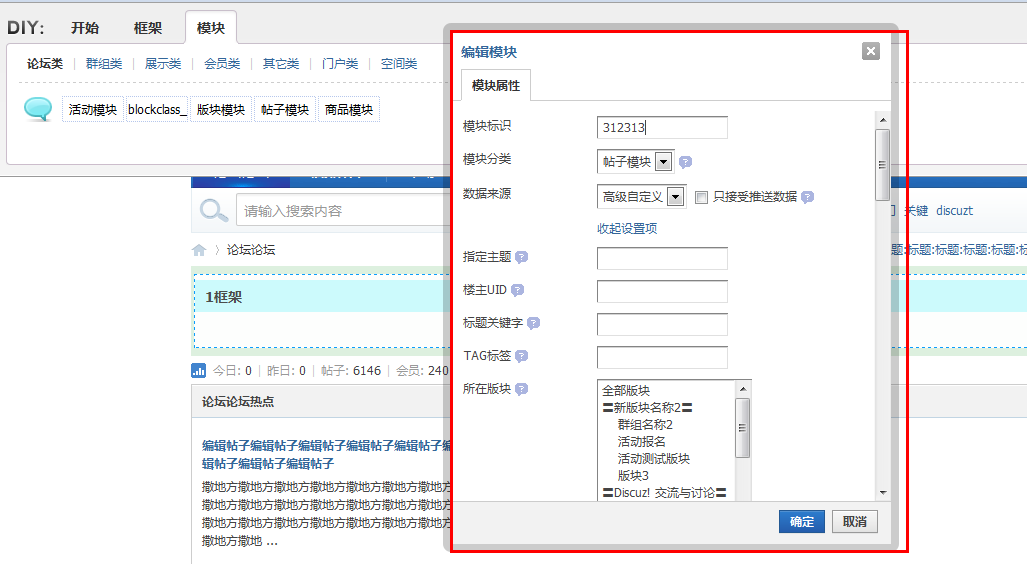Image resolution: width=1027 pixels, height=564 pixels.
Task: Choose the 展示类 category
Action: click(163, 64)
